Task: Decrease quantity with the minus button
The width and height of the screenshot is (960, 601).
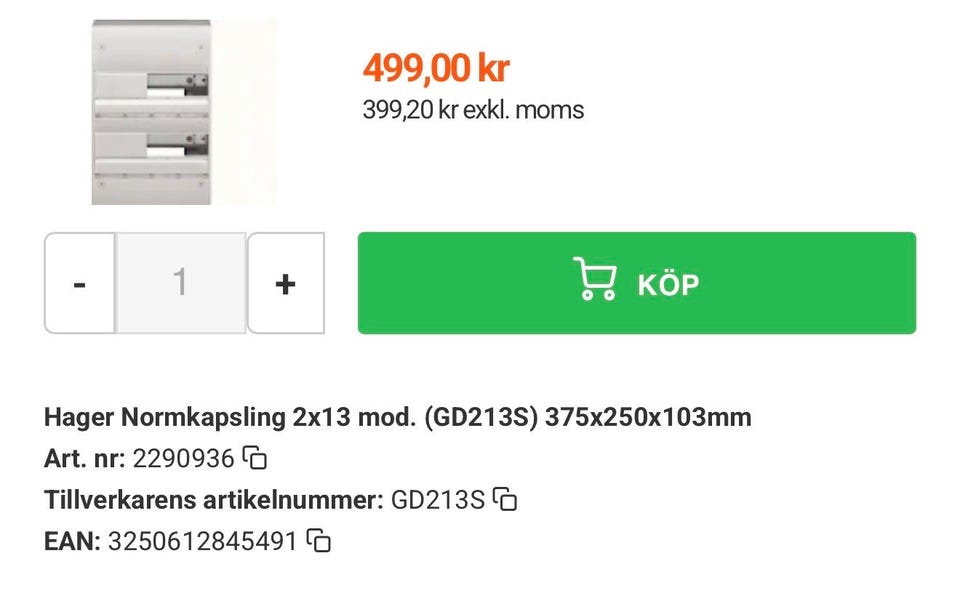Action: (80, 284)
